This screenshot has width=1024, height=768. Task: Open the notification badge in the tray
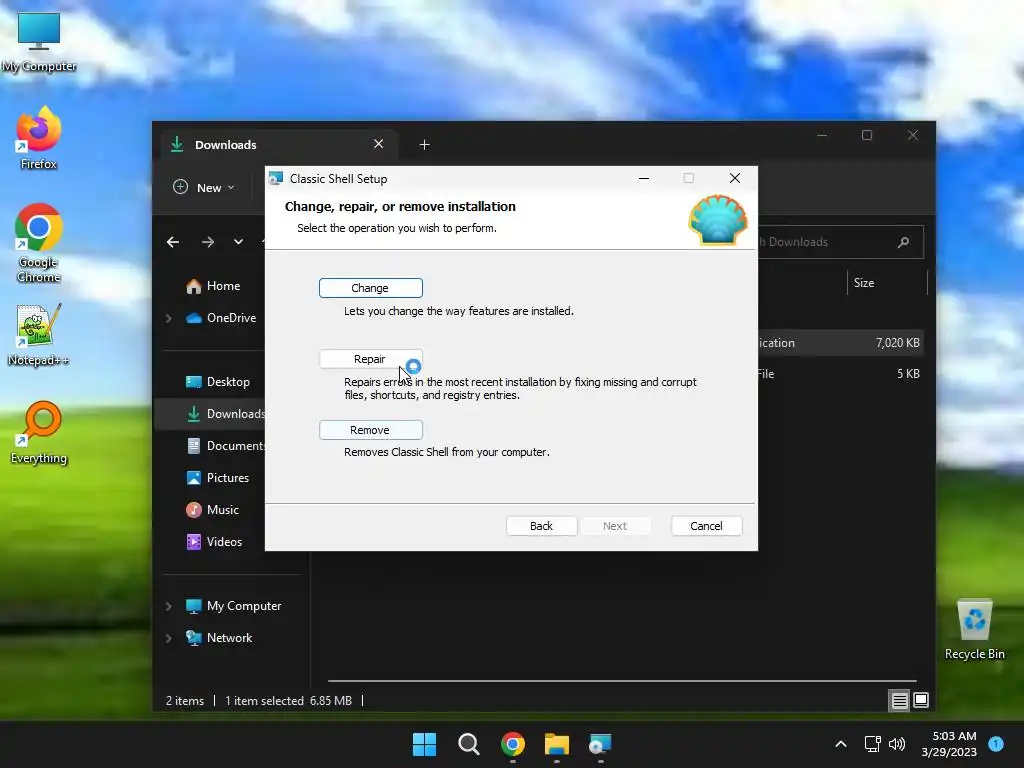[x=996, y=743]
